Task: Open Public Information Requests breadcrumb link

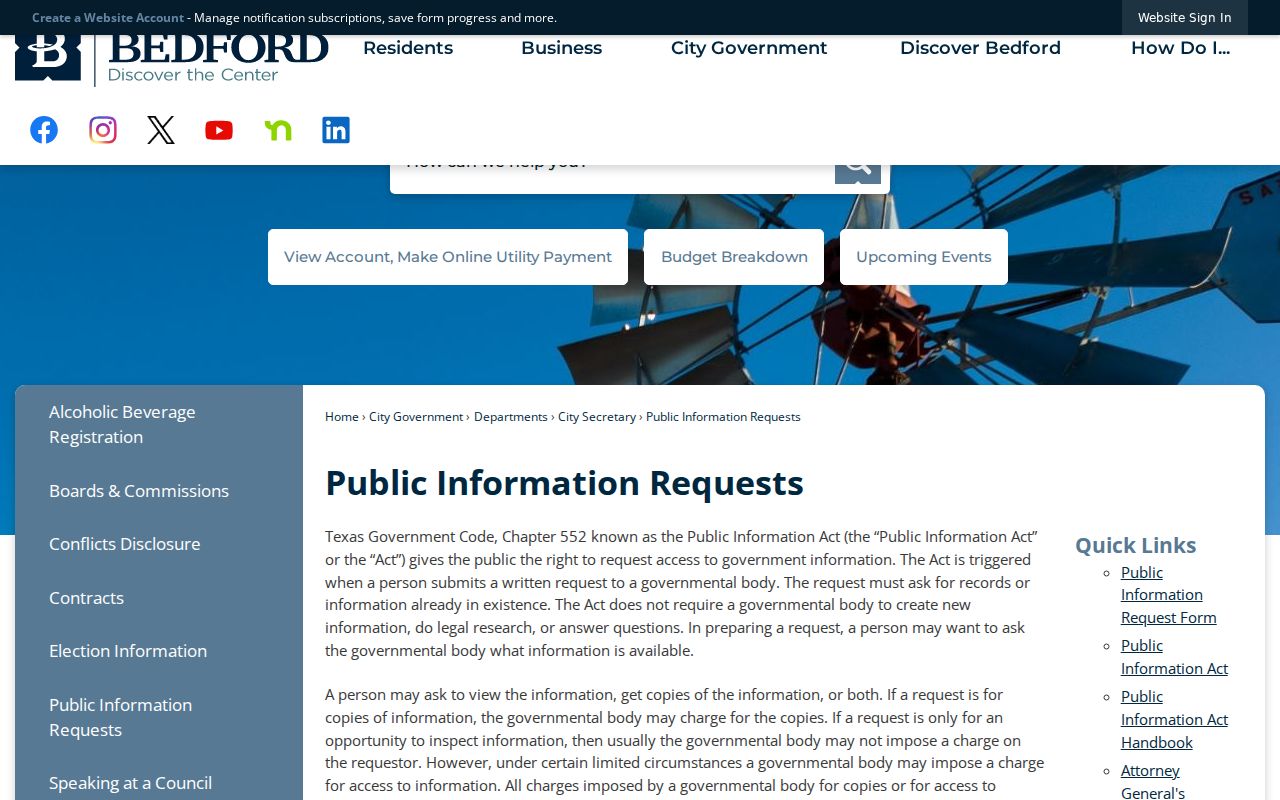Action: coord(723,417)
